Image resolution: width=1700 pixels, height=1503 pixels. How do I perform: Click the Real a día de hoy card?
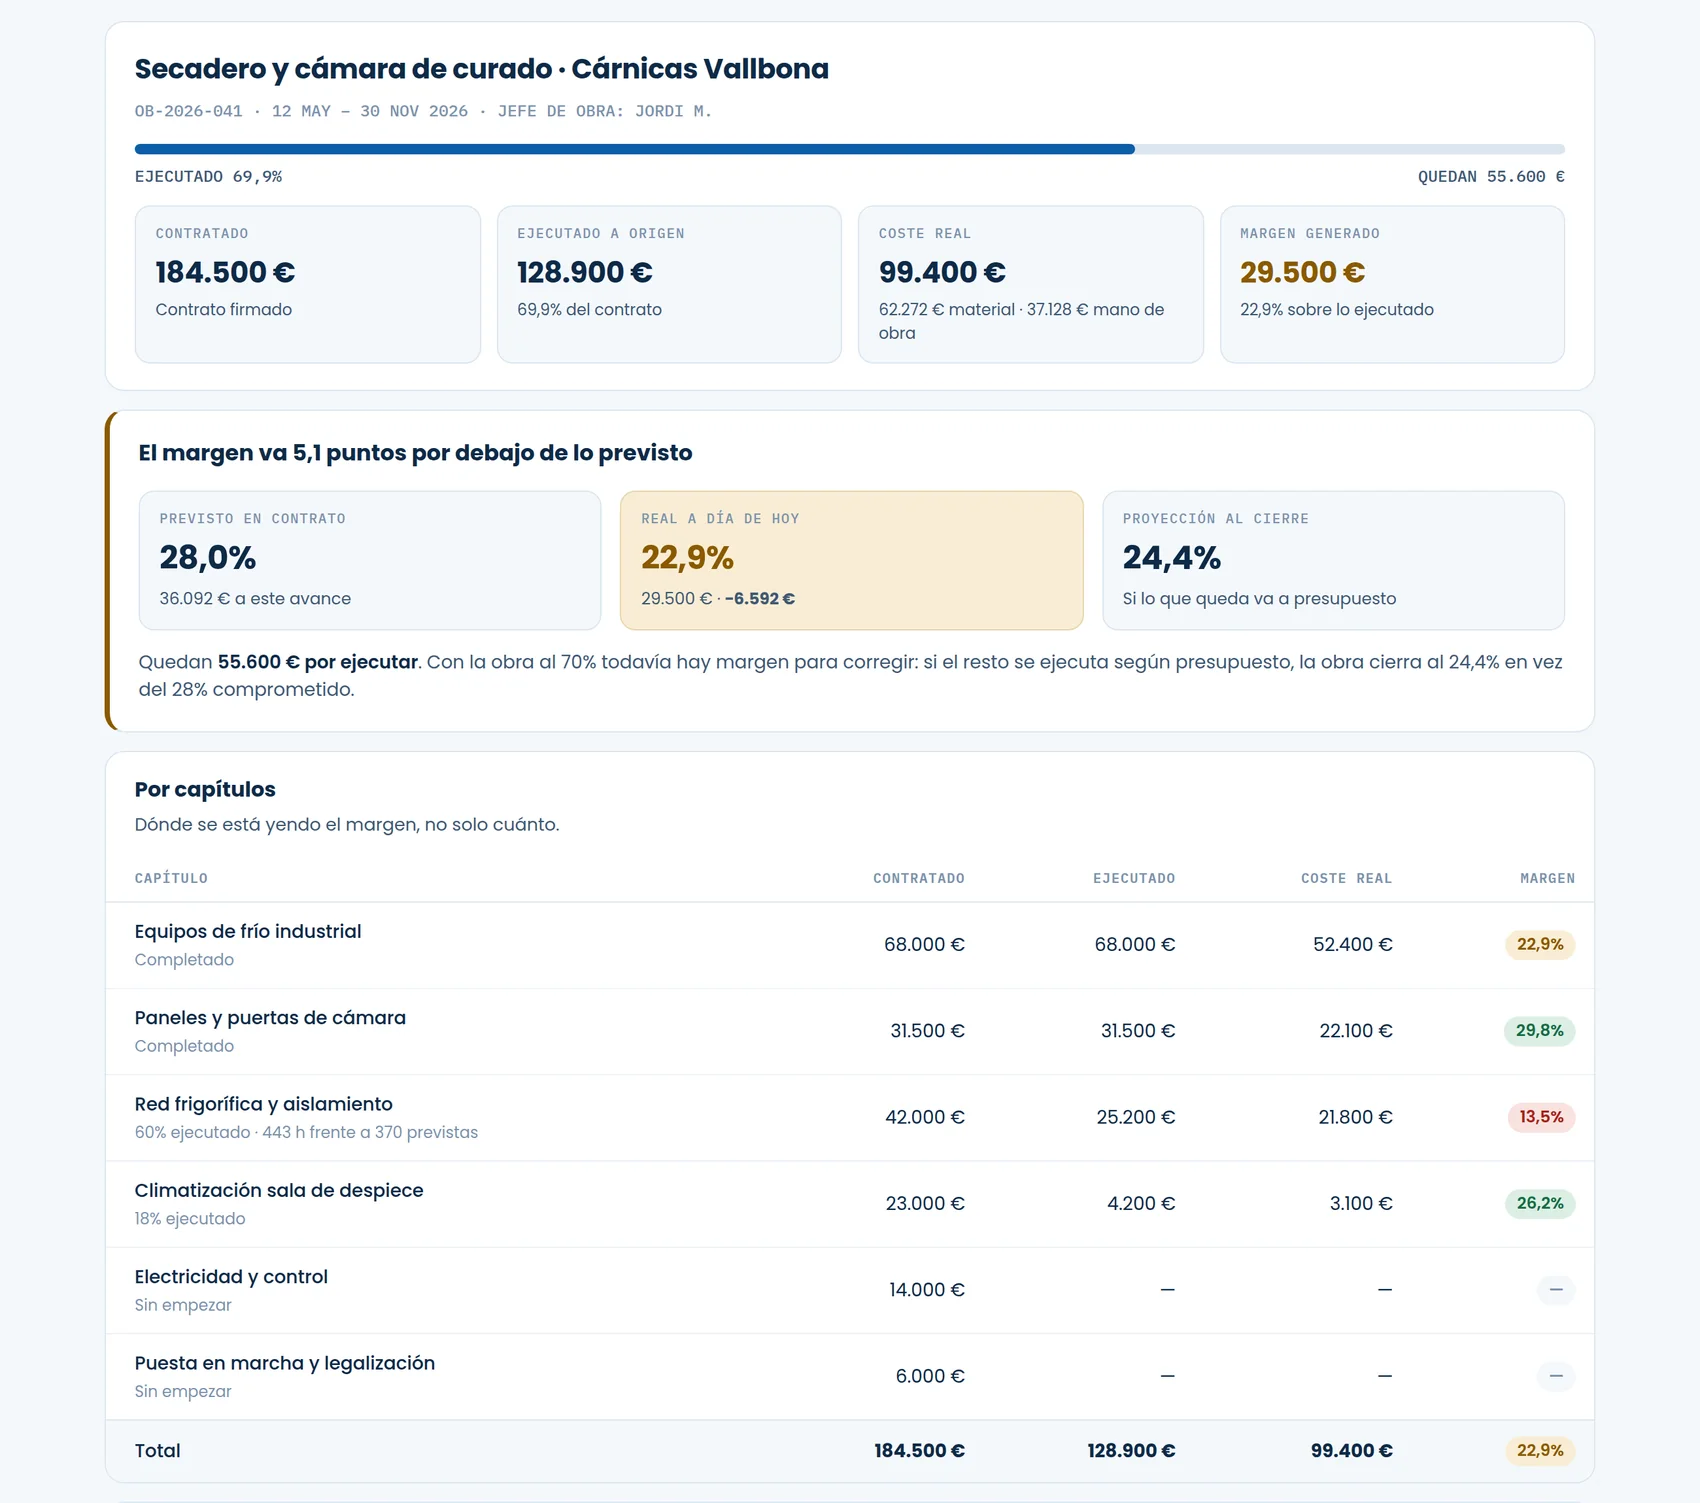(x=852, y=560)
